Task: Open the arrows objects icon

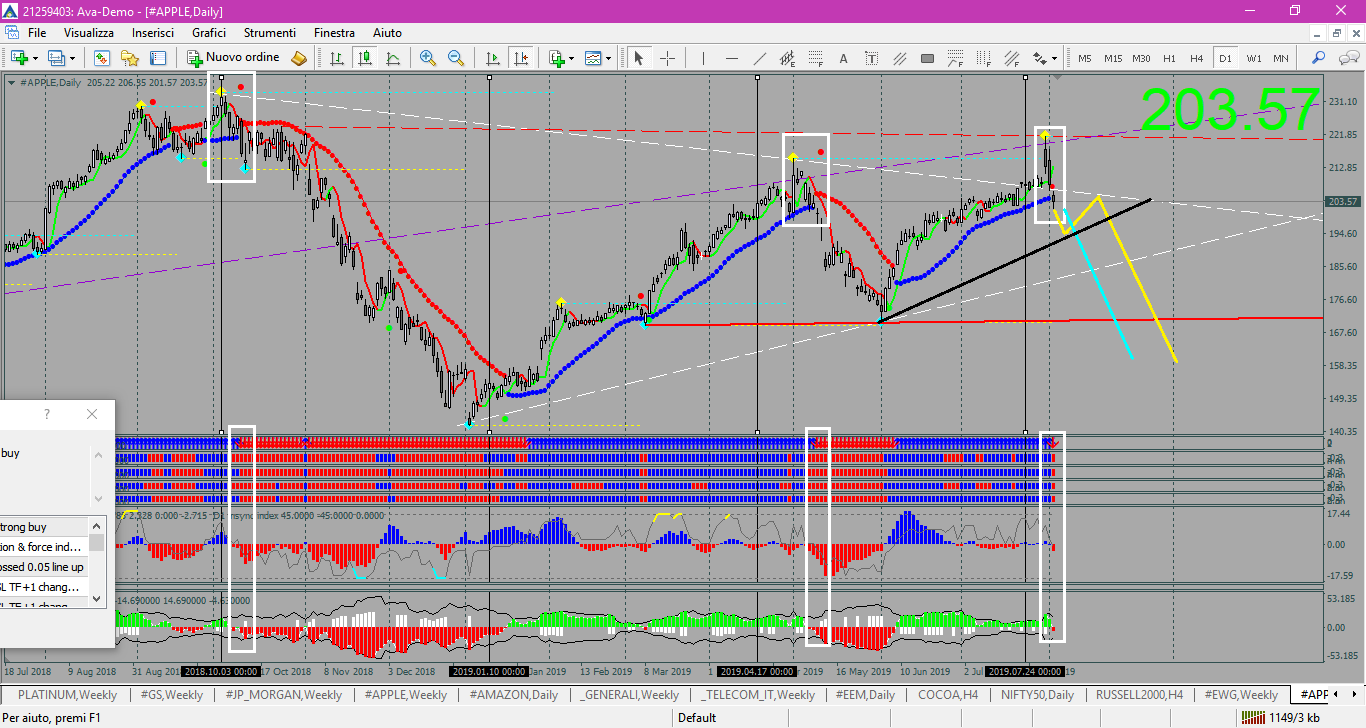Action: [x=1039, y=57]
